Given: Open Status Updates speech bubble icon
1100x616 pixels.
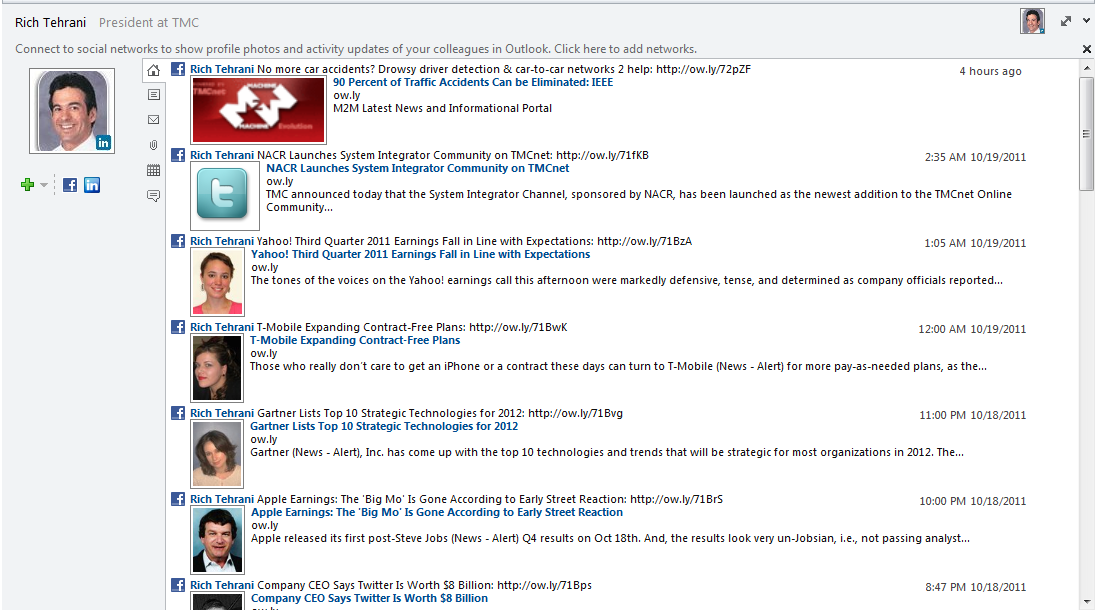Looking at the screenshot, I should point(153,196).
